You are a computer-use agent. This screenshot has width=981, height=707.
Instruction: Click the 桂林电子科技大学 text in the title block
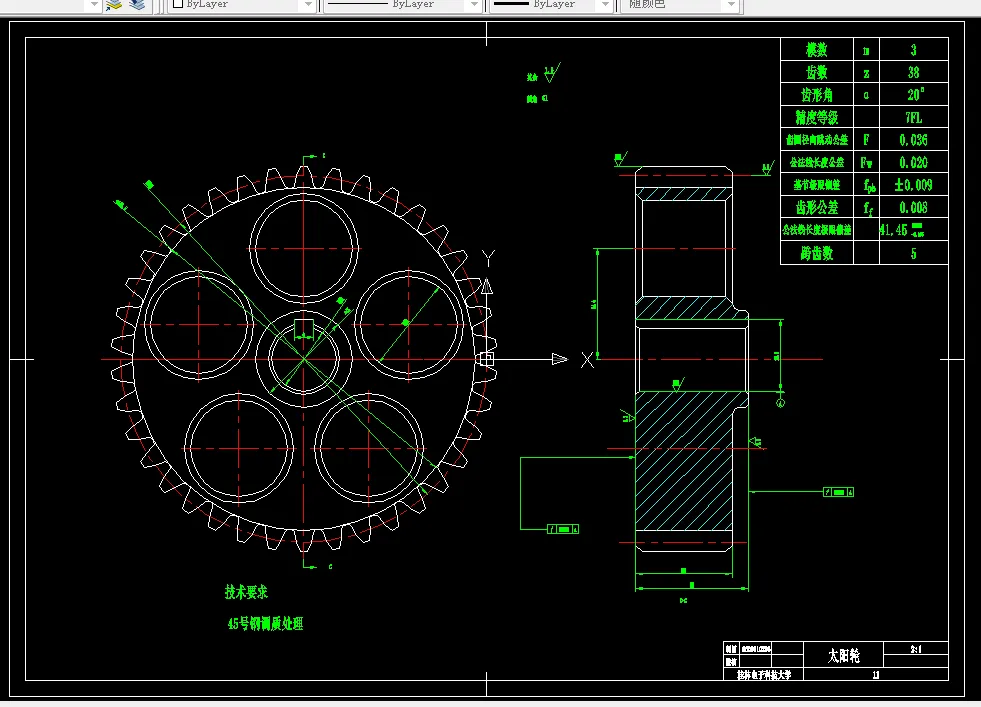tap(764, 675)
